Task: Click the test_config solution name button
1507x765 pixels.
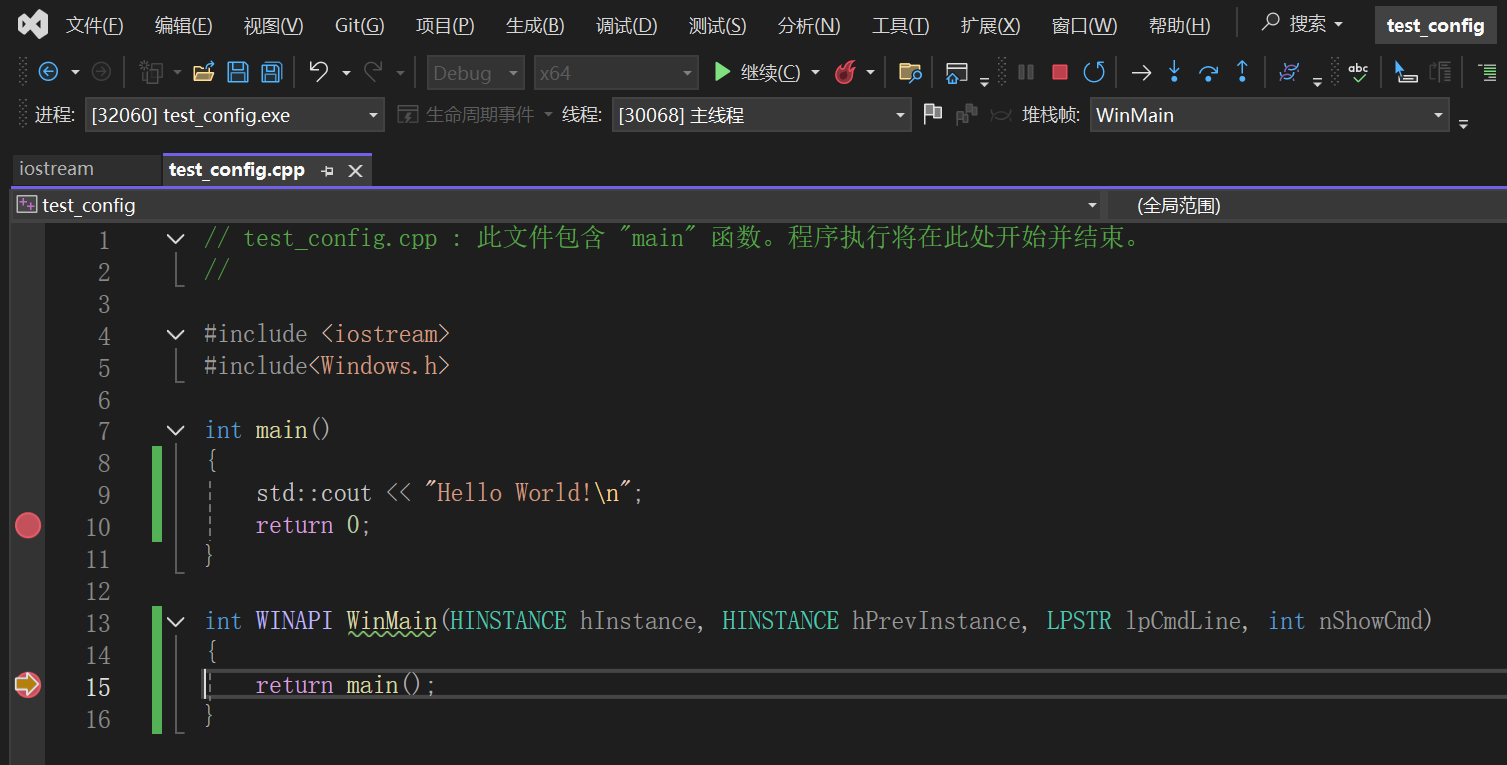Action: pos(1435,25)
